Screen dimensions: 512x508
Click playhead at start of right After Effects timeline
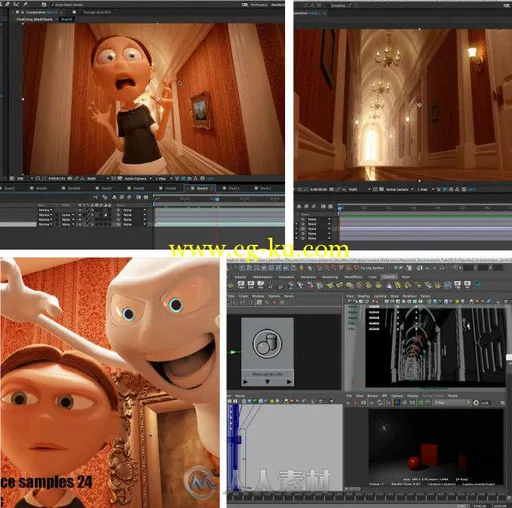click(x=339, y=208)
